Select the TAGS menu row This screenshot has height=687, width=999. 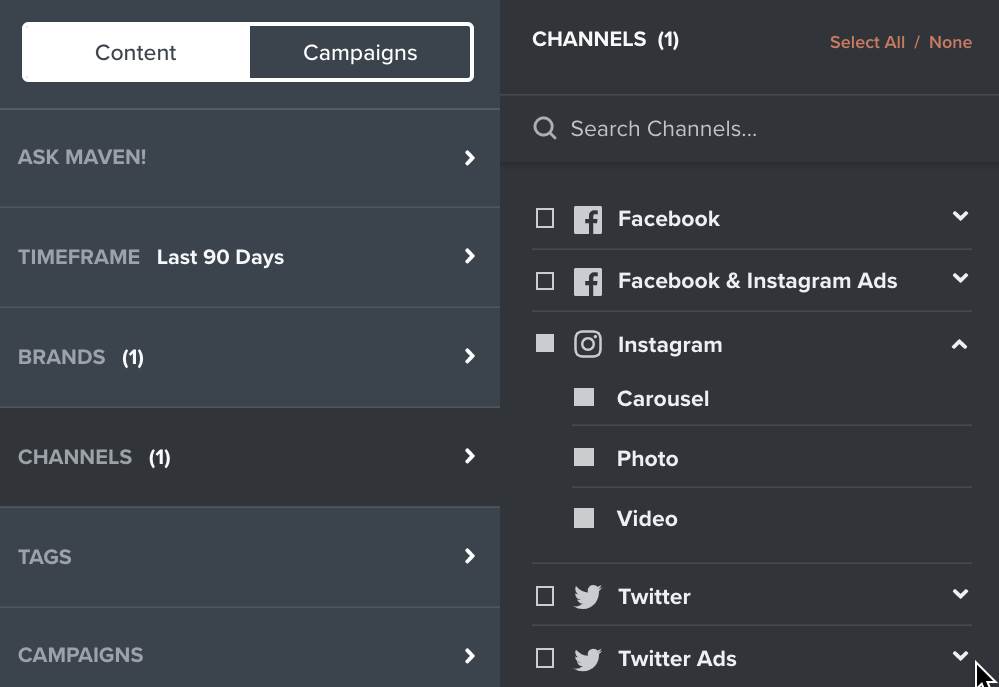click(x=250, y=557)
